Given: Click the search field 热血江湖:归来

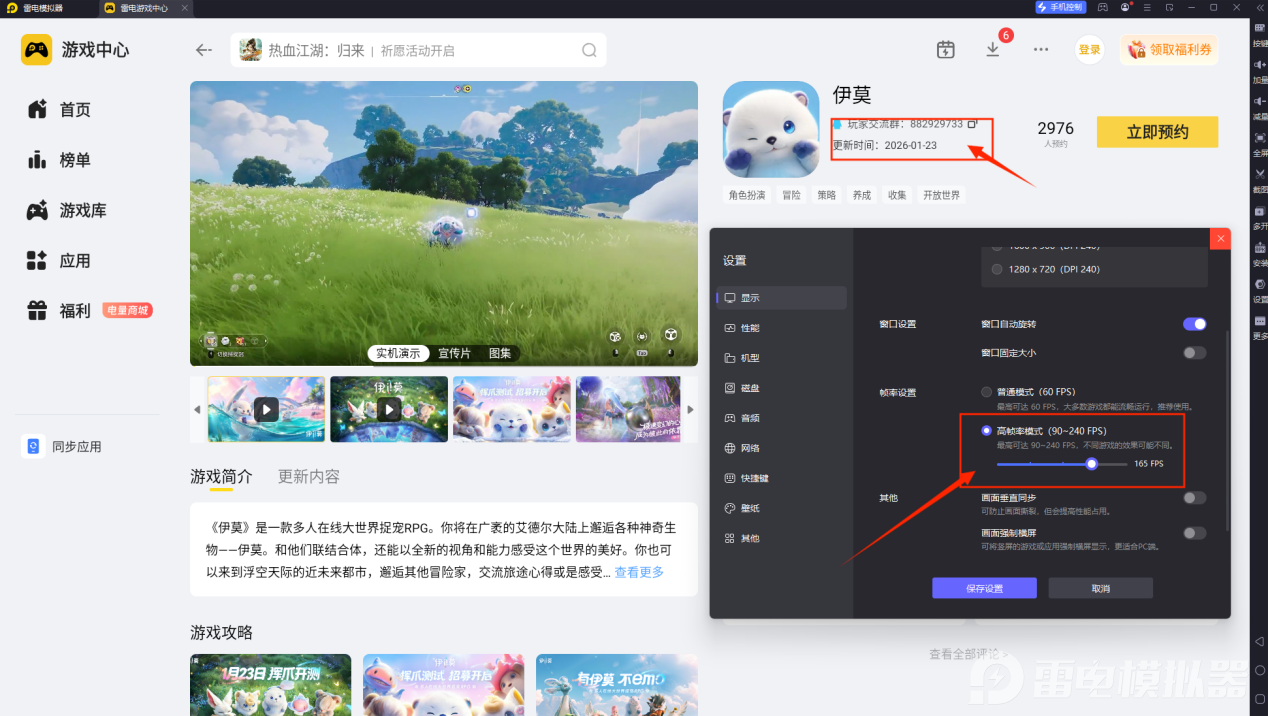Looking at the screenshot, I should pos(418,50).
